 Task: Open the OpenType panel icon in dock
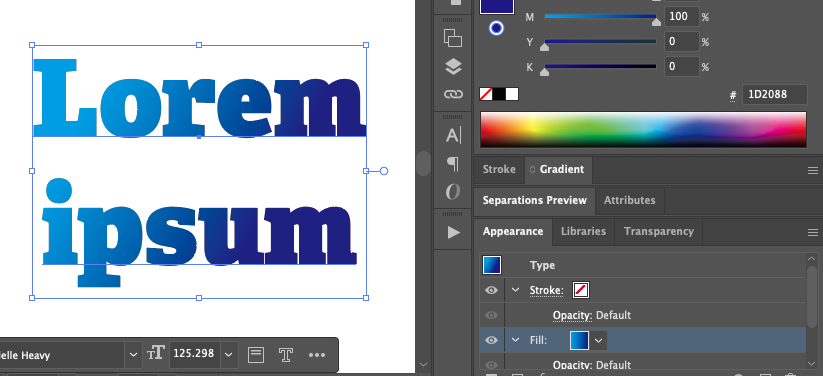pos(452,192)
